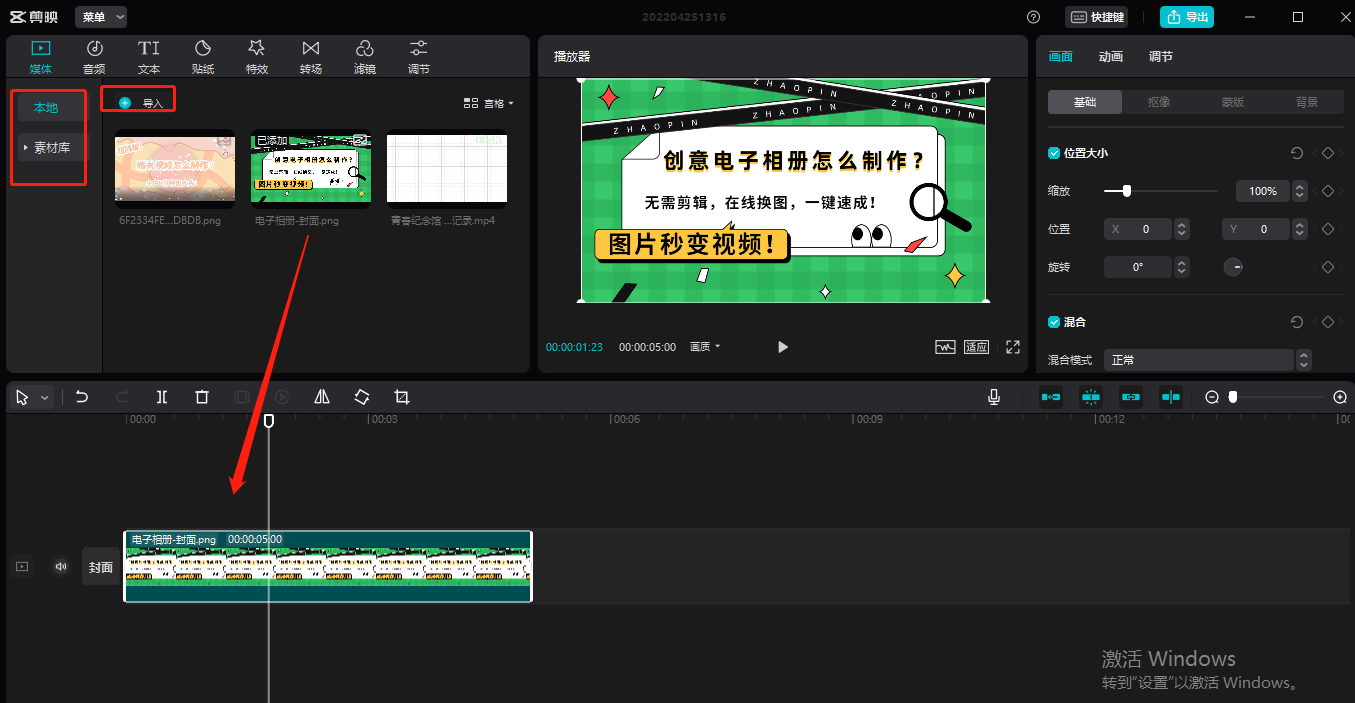
Task: Click the 缩放 scale slider handle
Action: [1127, 191]
